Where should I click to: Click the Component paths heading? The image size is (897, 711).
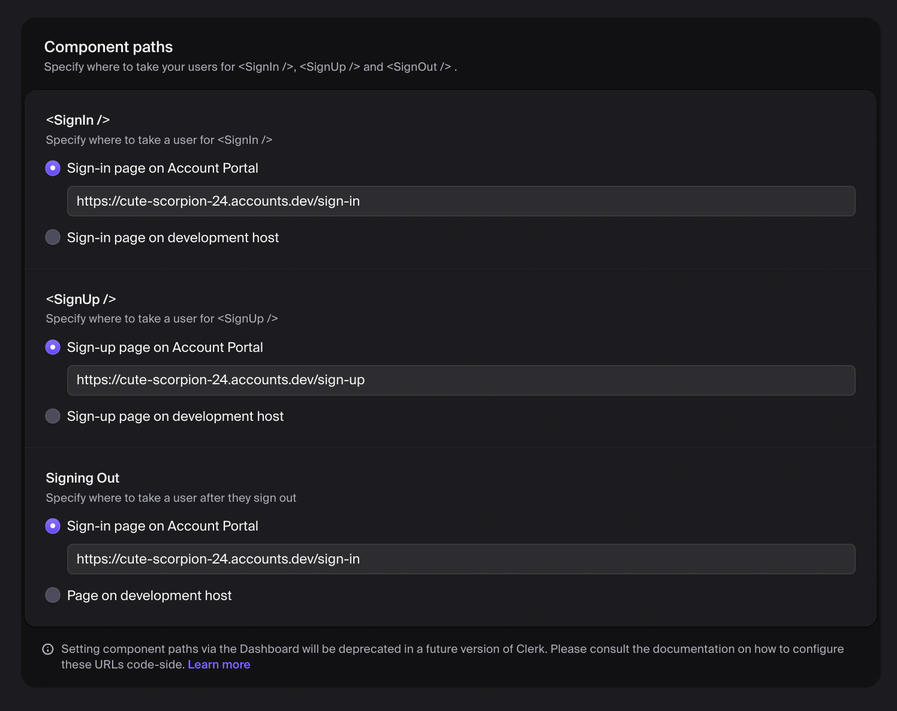(107, 46)
